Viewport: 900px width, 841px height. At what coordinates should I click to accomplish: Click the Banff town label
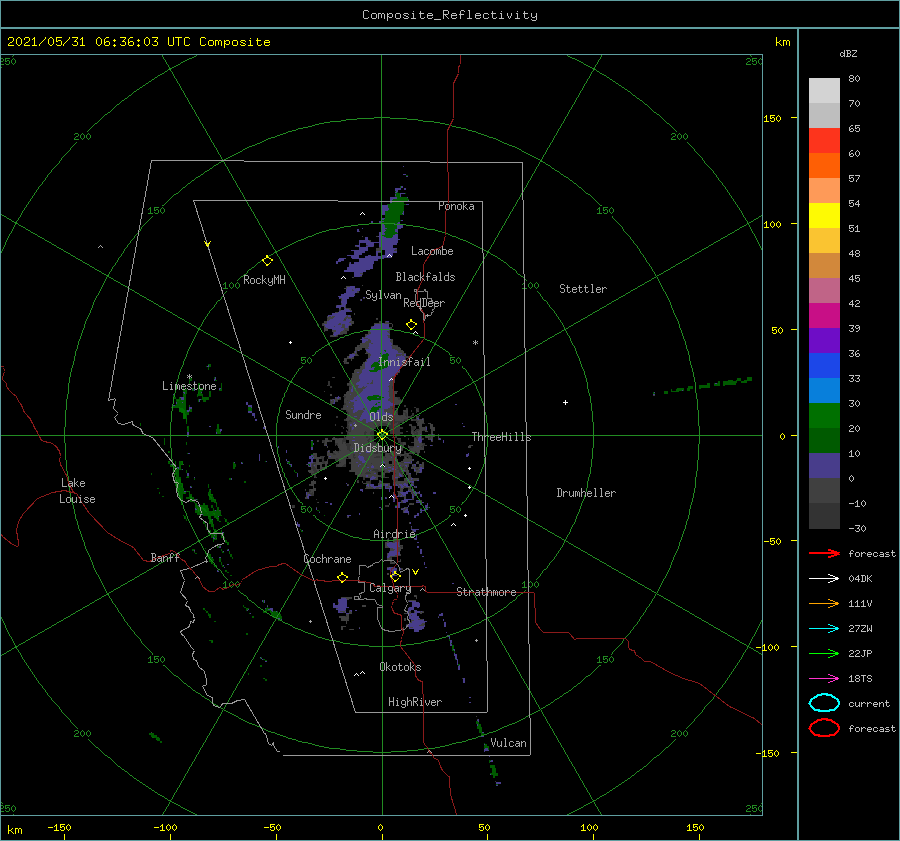click(165, 557)
